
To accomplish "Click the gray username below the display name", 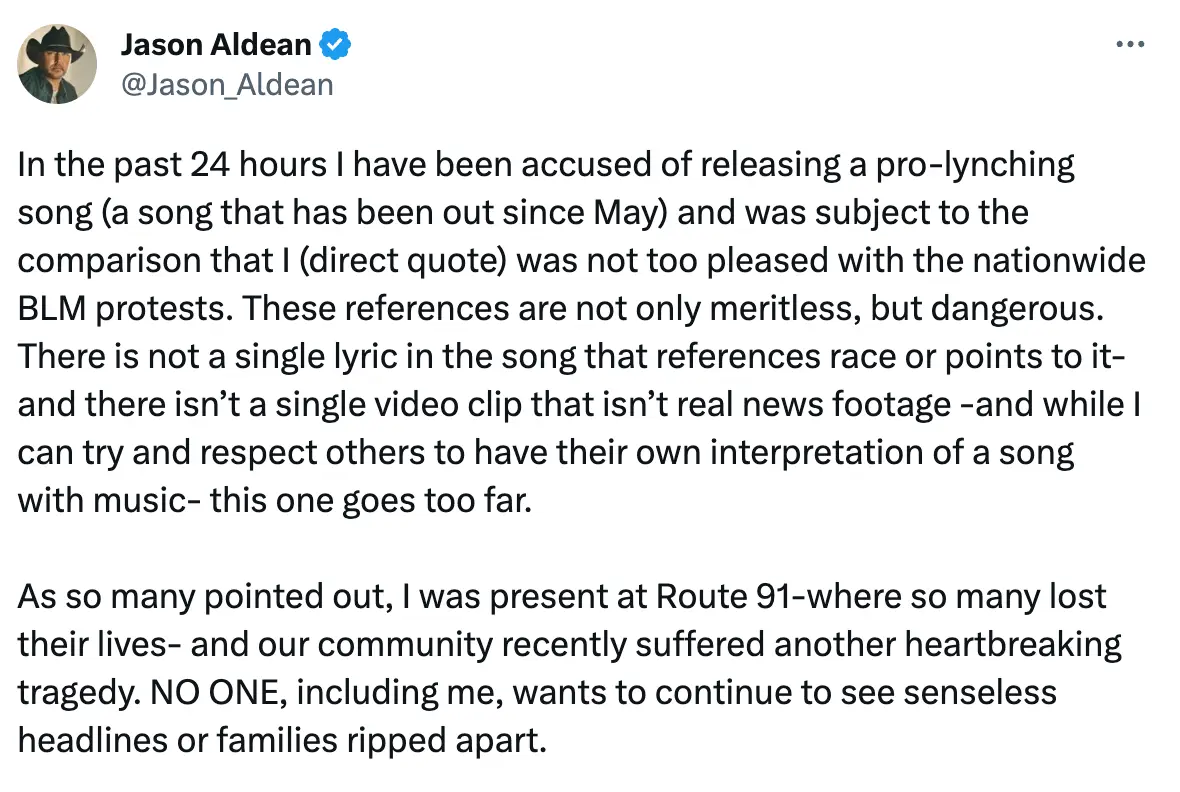I will [x=228, y=84].
